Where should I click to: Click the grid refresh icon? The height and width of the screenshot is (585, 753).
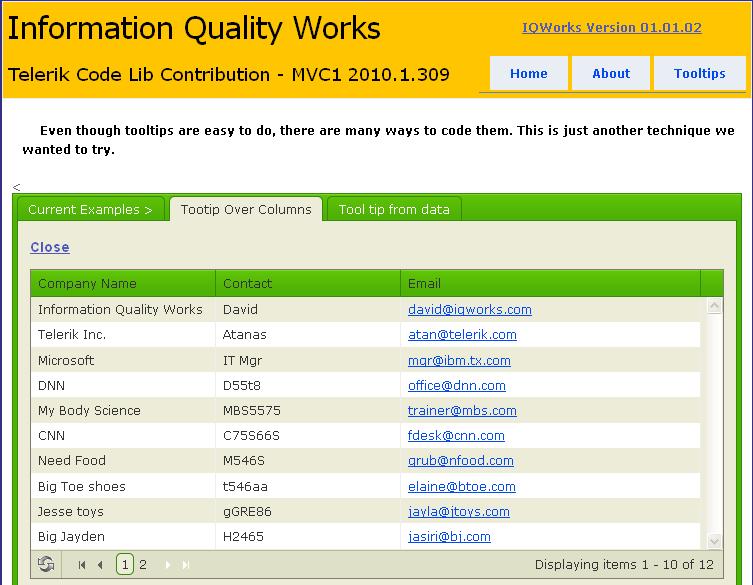46,564
